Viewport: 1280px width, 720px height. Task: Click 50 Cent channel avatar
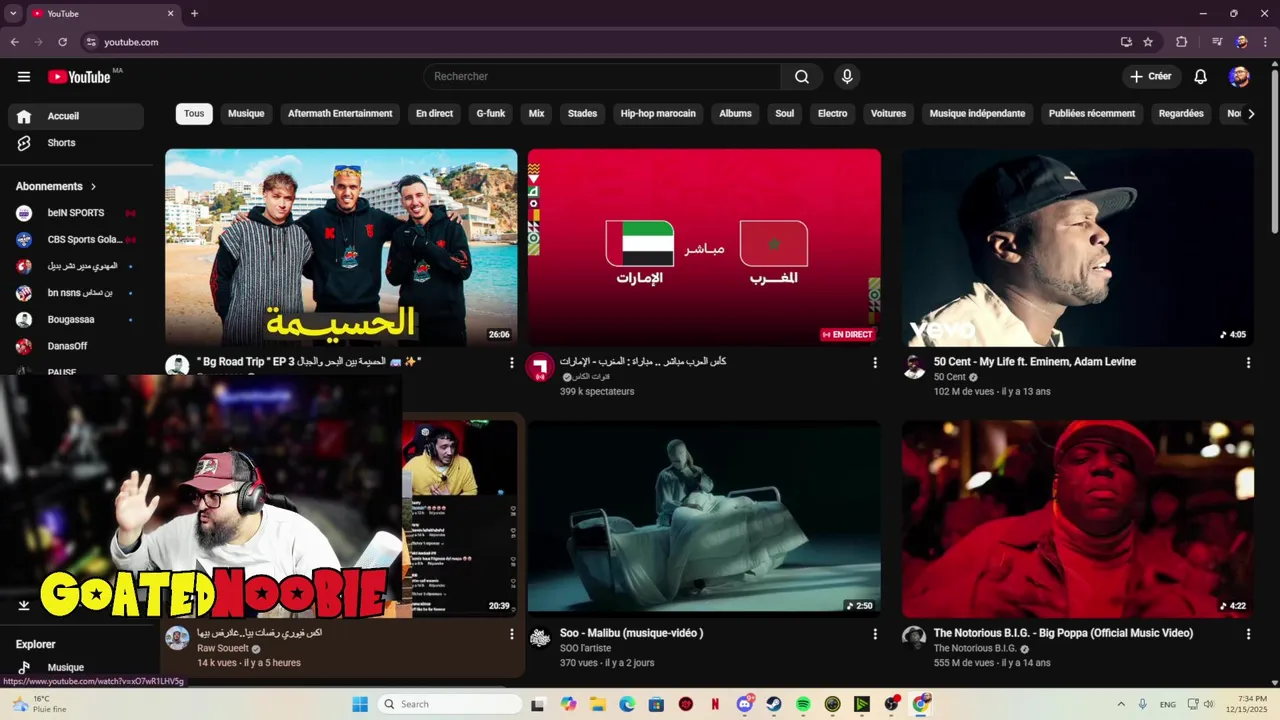pyautogui.click(x=914, y=366)
